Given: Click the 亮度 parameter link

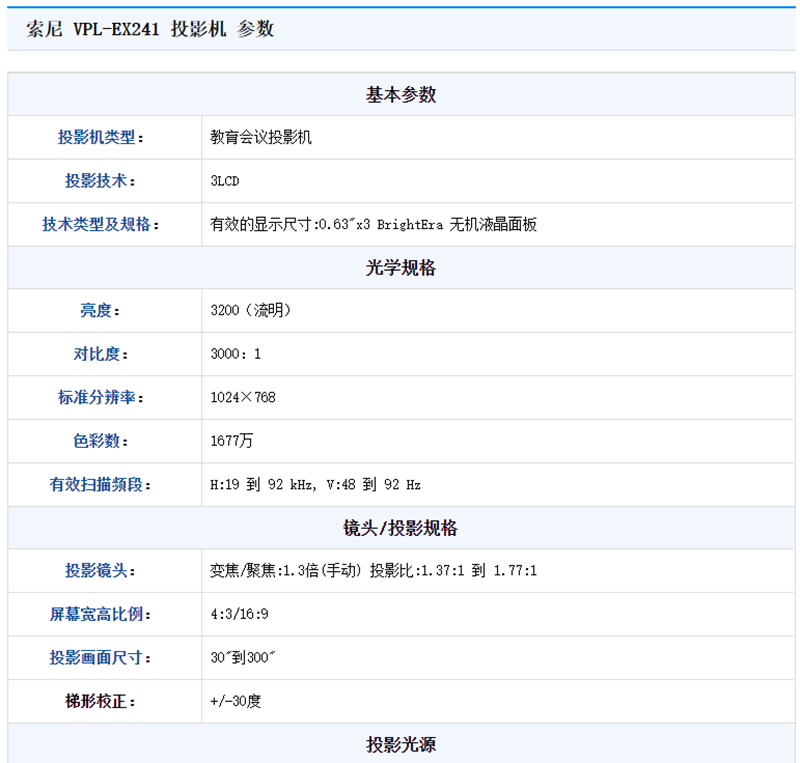Looking at the screenshot, I should click(100, 311).
